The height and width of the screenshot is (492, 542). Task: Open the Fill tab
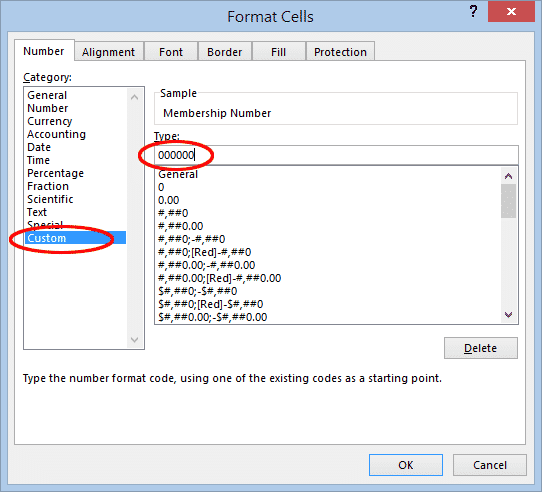click(279, 52)
